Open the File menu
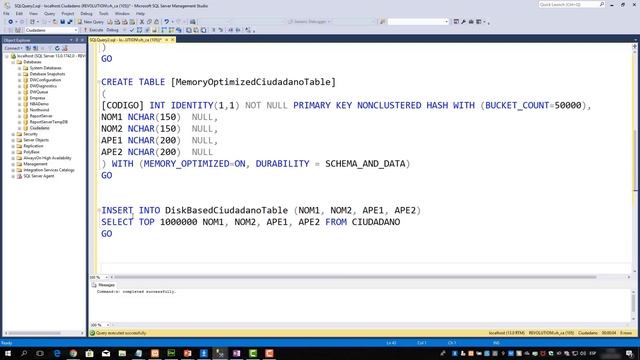The width and height of the screenshot is (640, 360). point(6,13)
